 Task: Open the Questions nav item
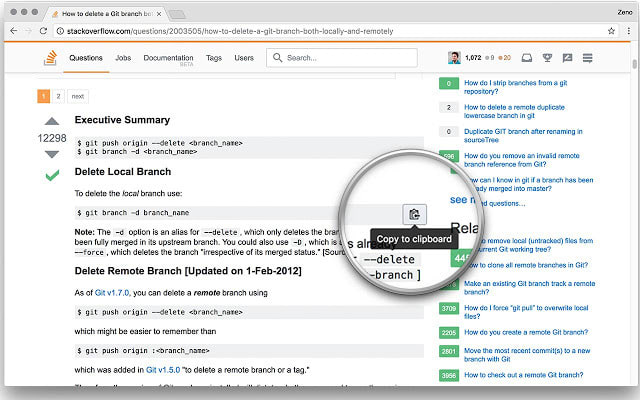tap(86, 58)
